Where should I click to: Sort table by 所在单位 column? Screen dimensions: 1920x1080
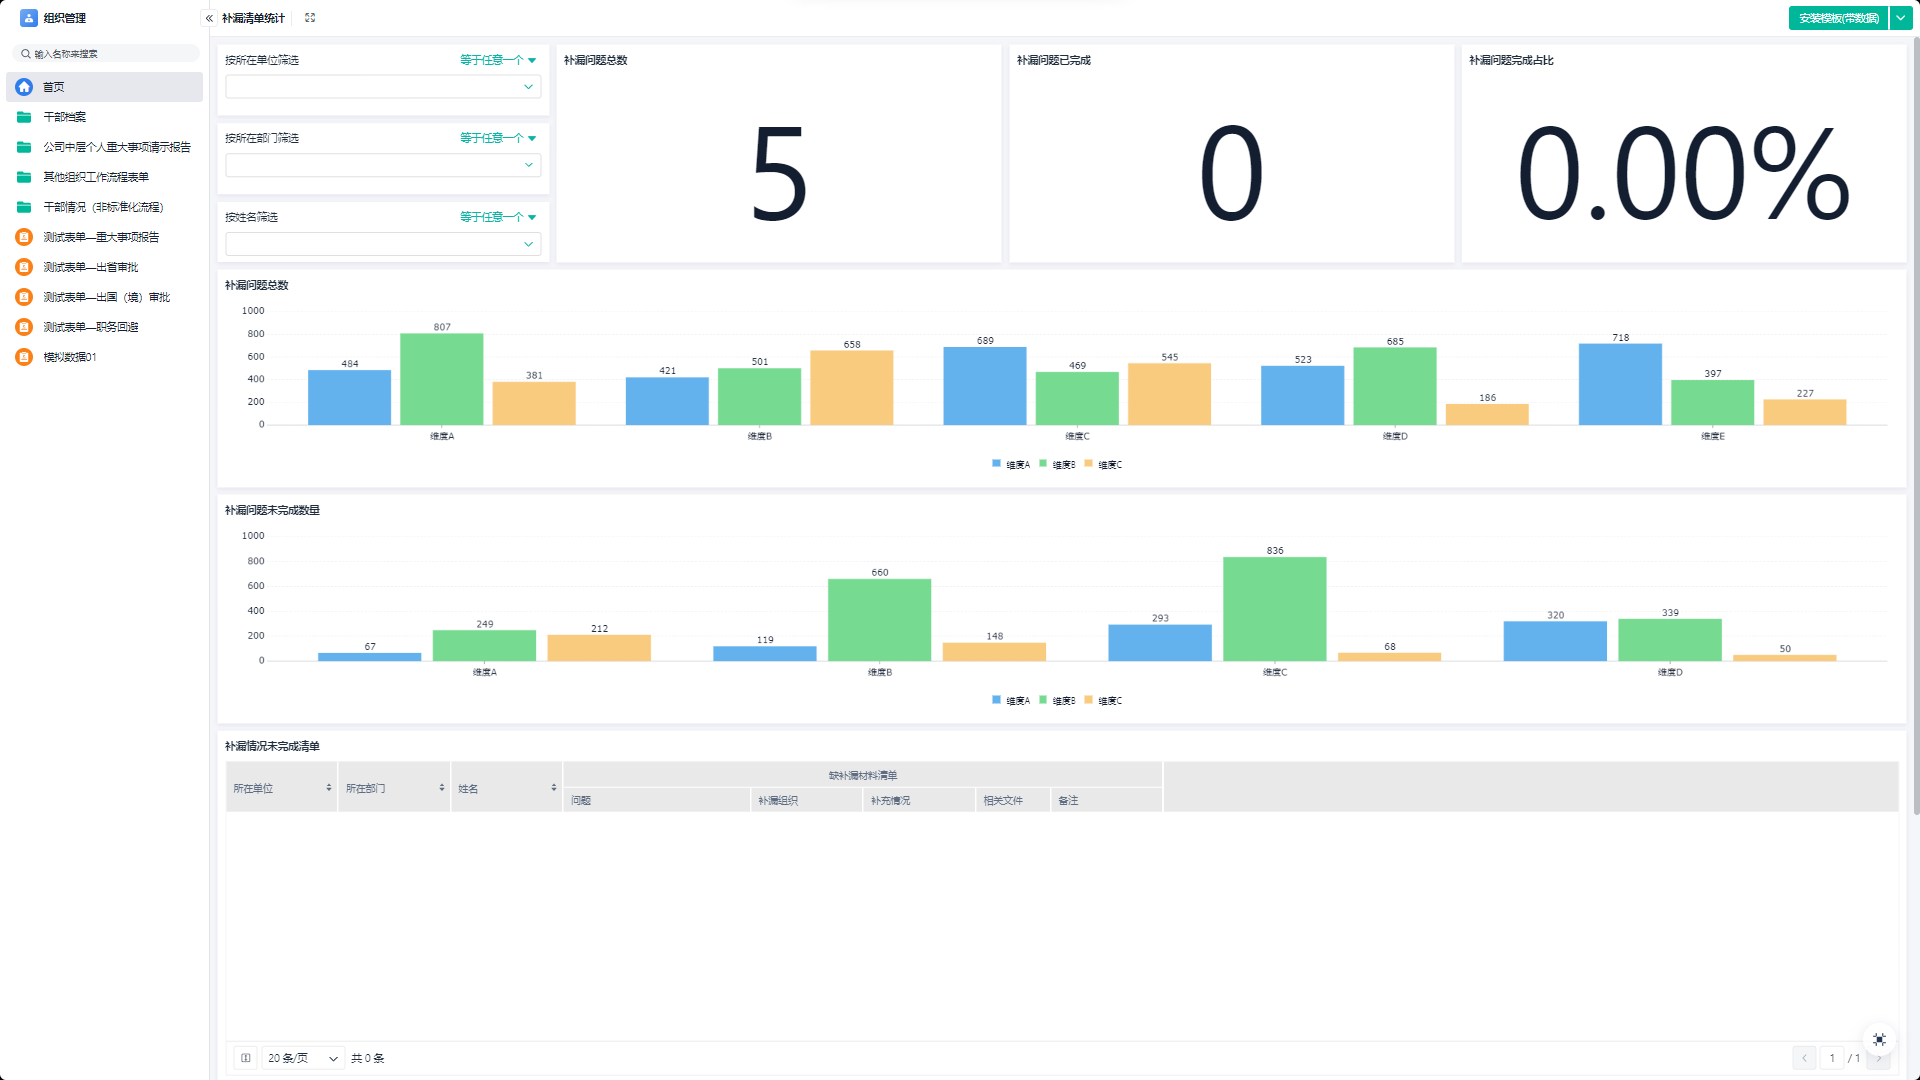point(328,788)
